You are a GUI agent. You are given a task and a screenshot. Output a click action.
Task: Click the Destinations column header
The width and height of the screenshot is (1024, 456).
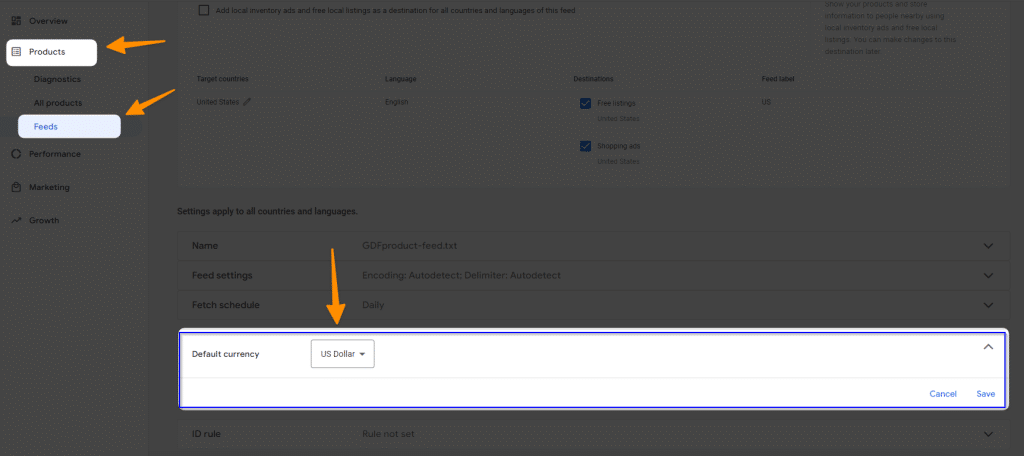[x=593, y=78]
